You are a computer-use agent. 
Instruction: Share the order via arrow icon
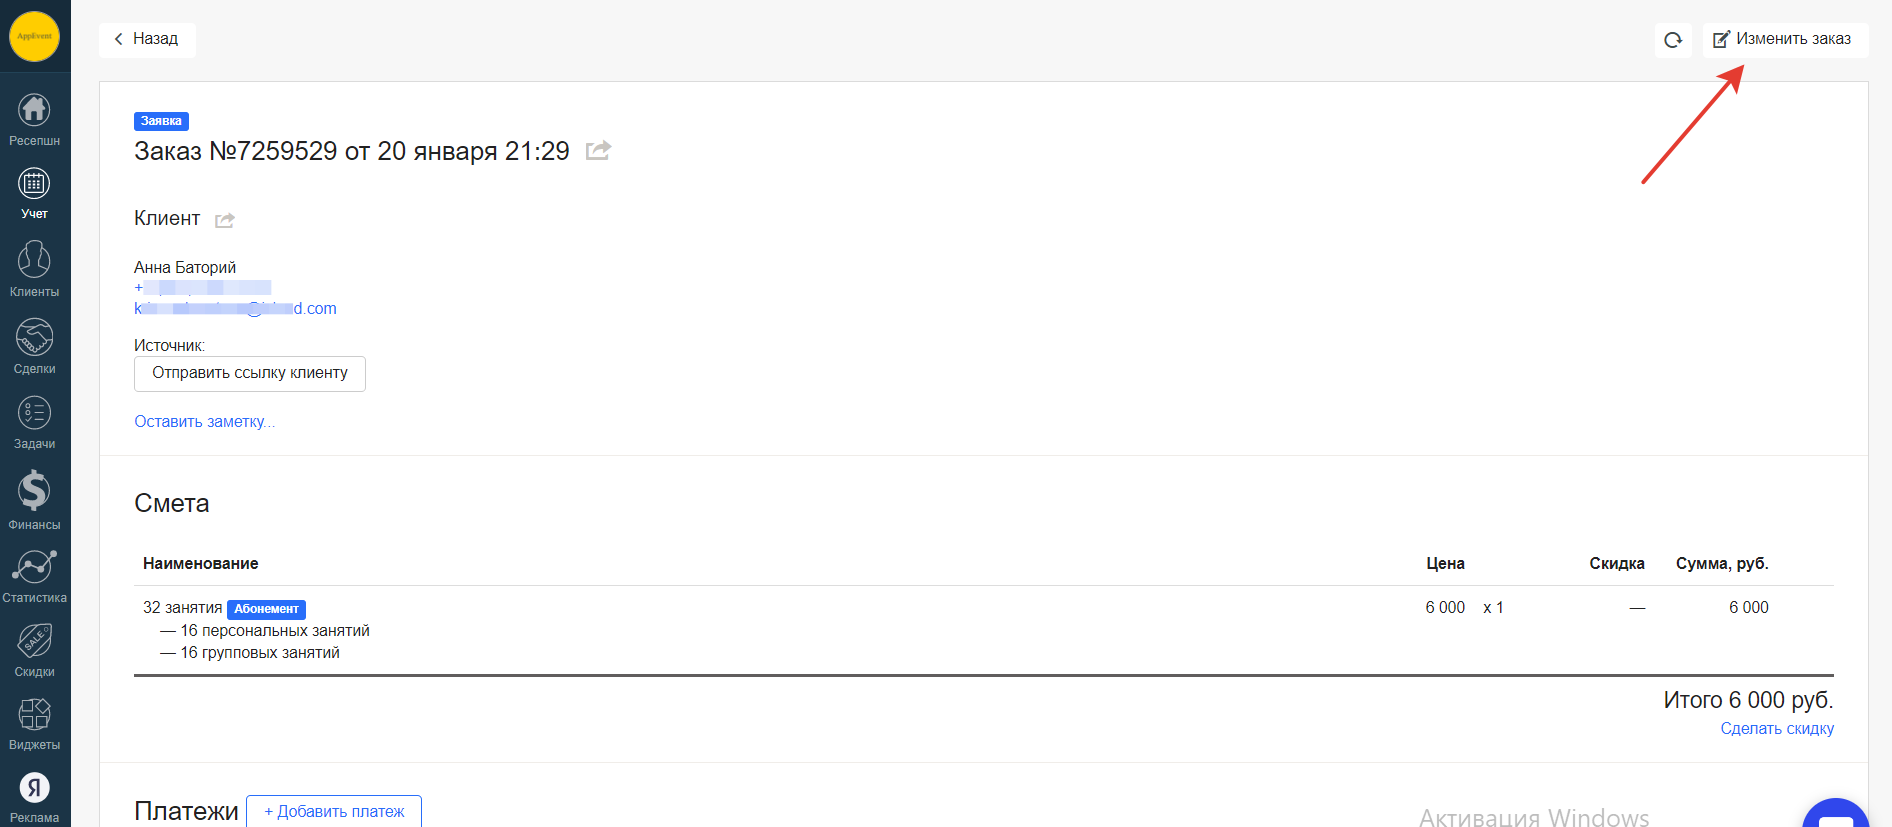pos(598,151)
